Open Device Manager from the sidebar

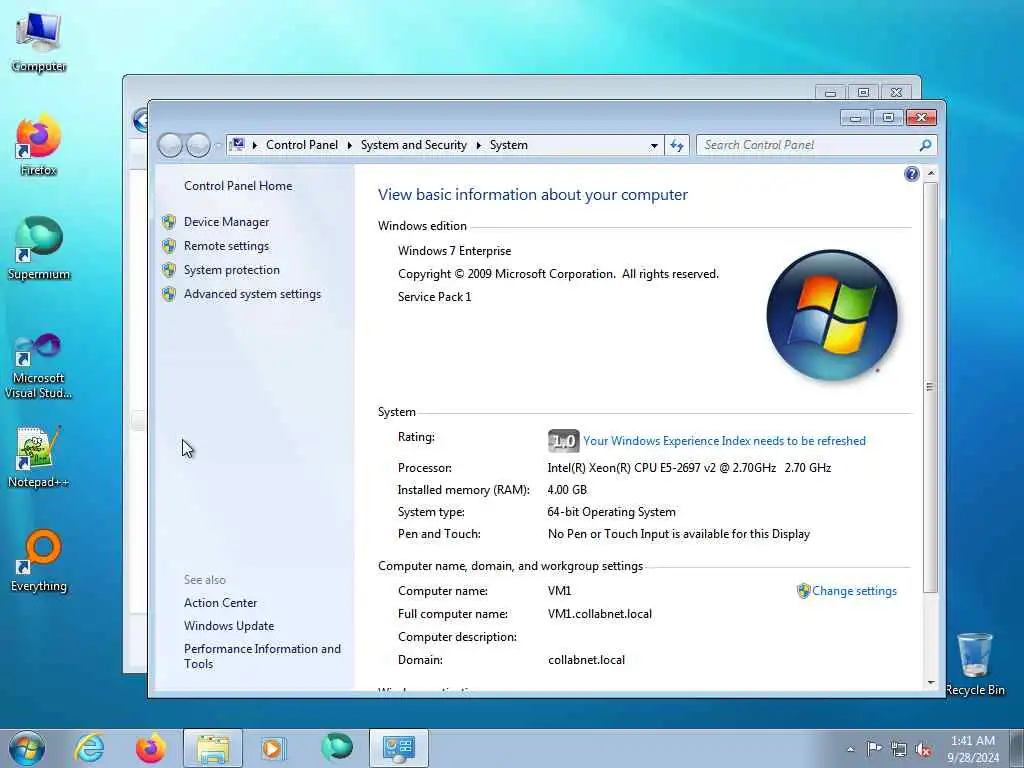click(226, 222)
